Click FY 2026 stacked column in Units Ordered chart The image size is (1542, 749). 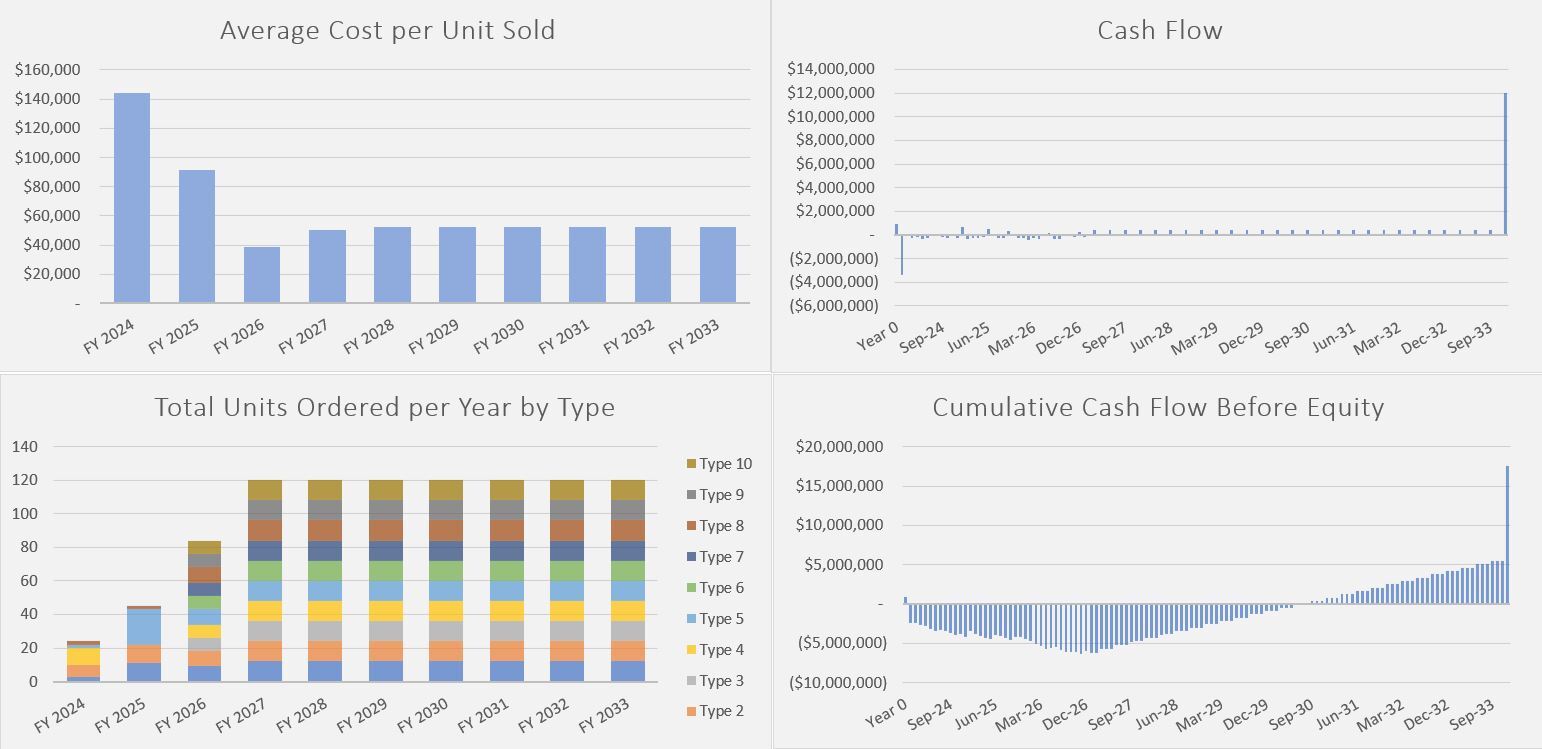(203, 611)
